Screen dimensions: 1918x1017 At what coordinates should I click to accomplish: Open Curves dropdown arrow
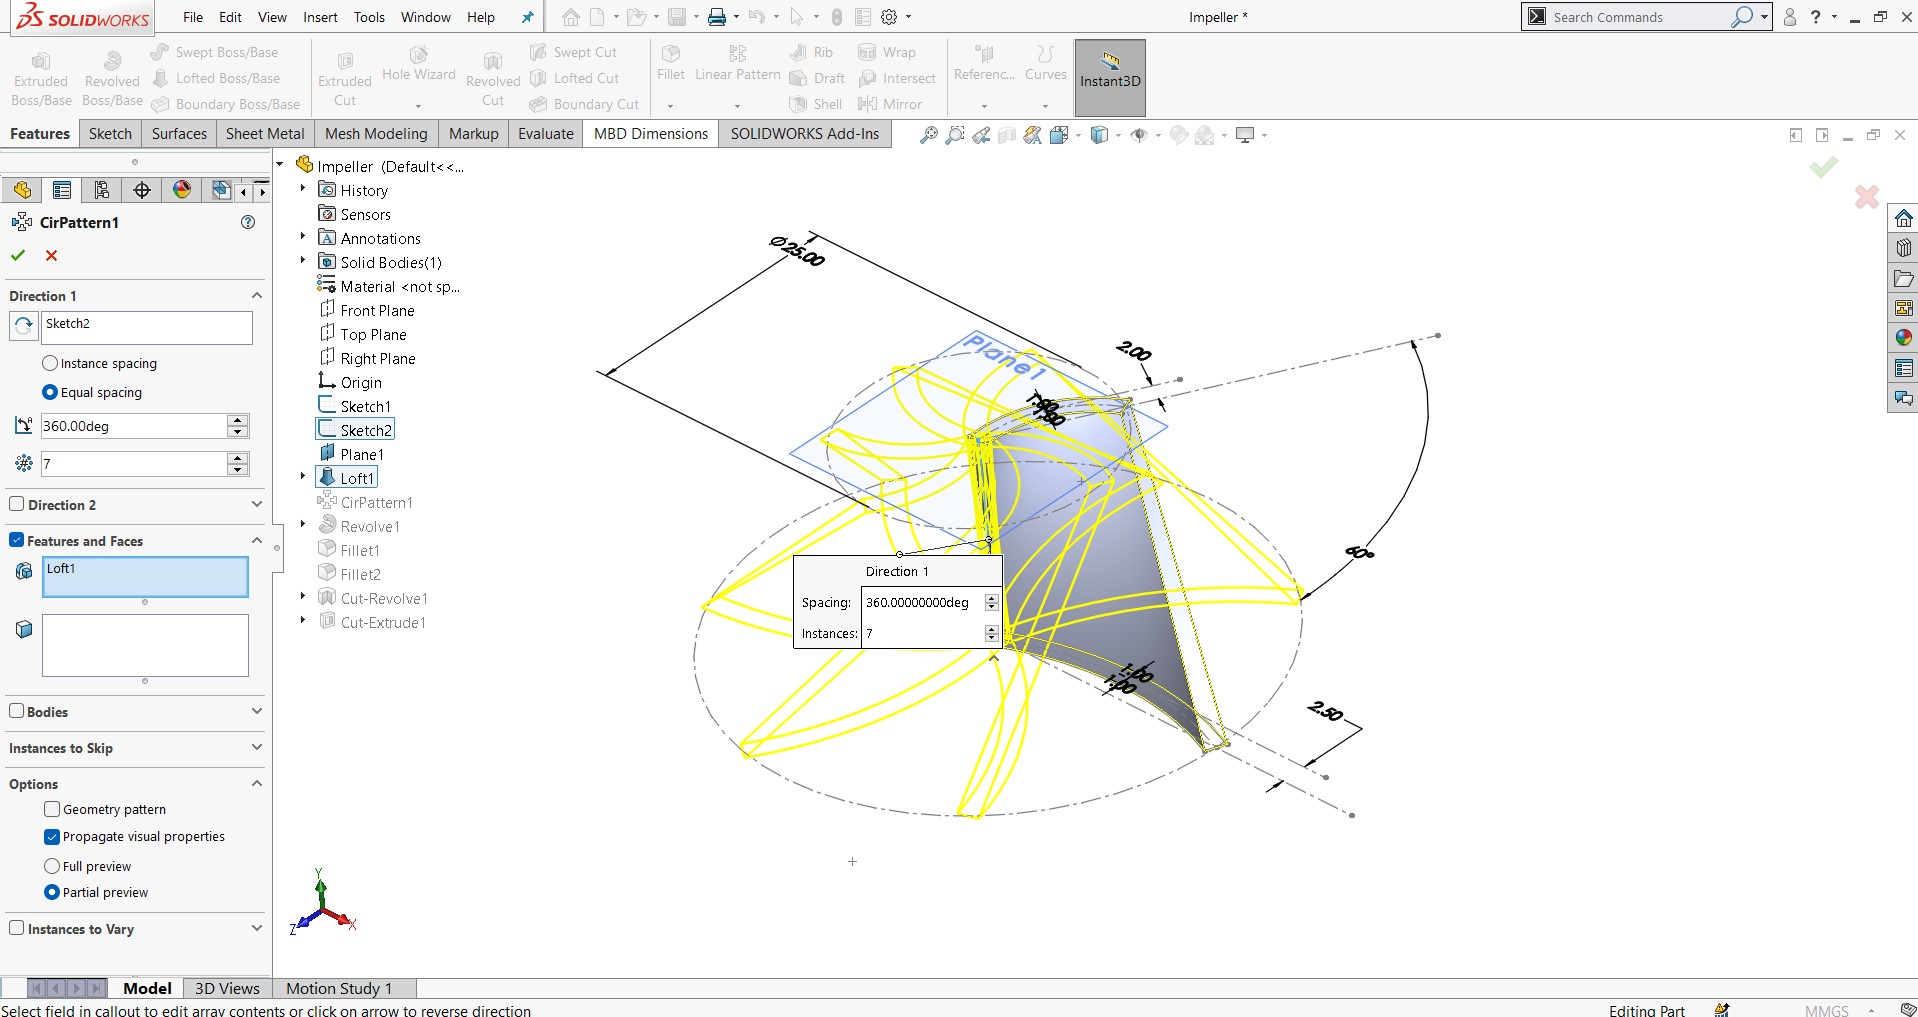1045,105
